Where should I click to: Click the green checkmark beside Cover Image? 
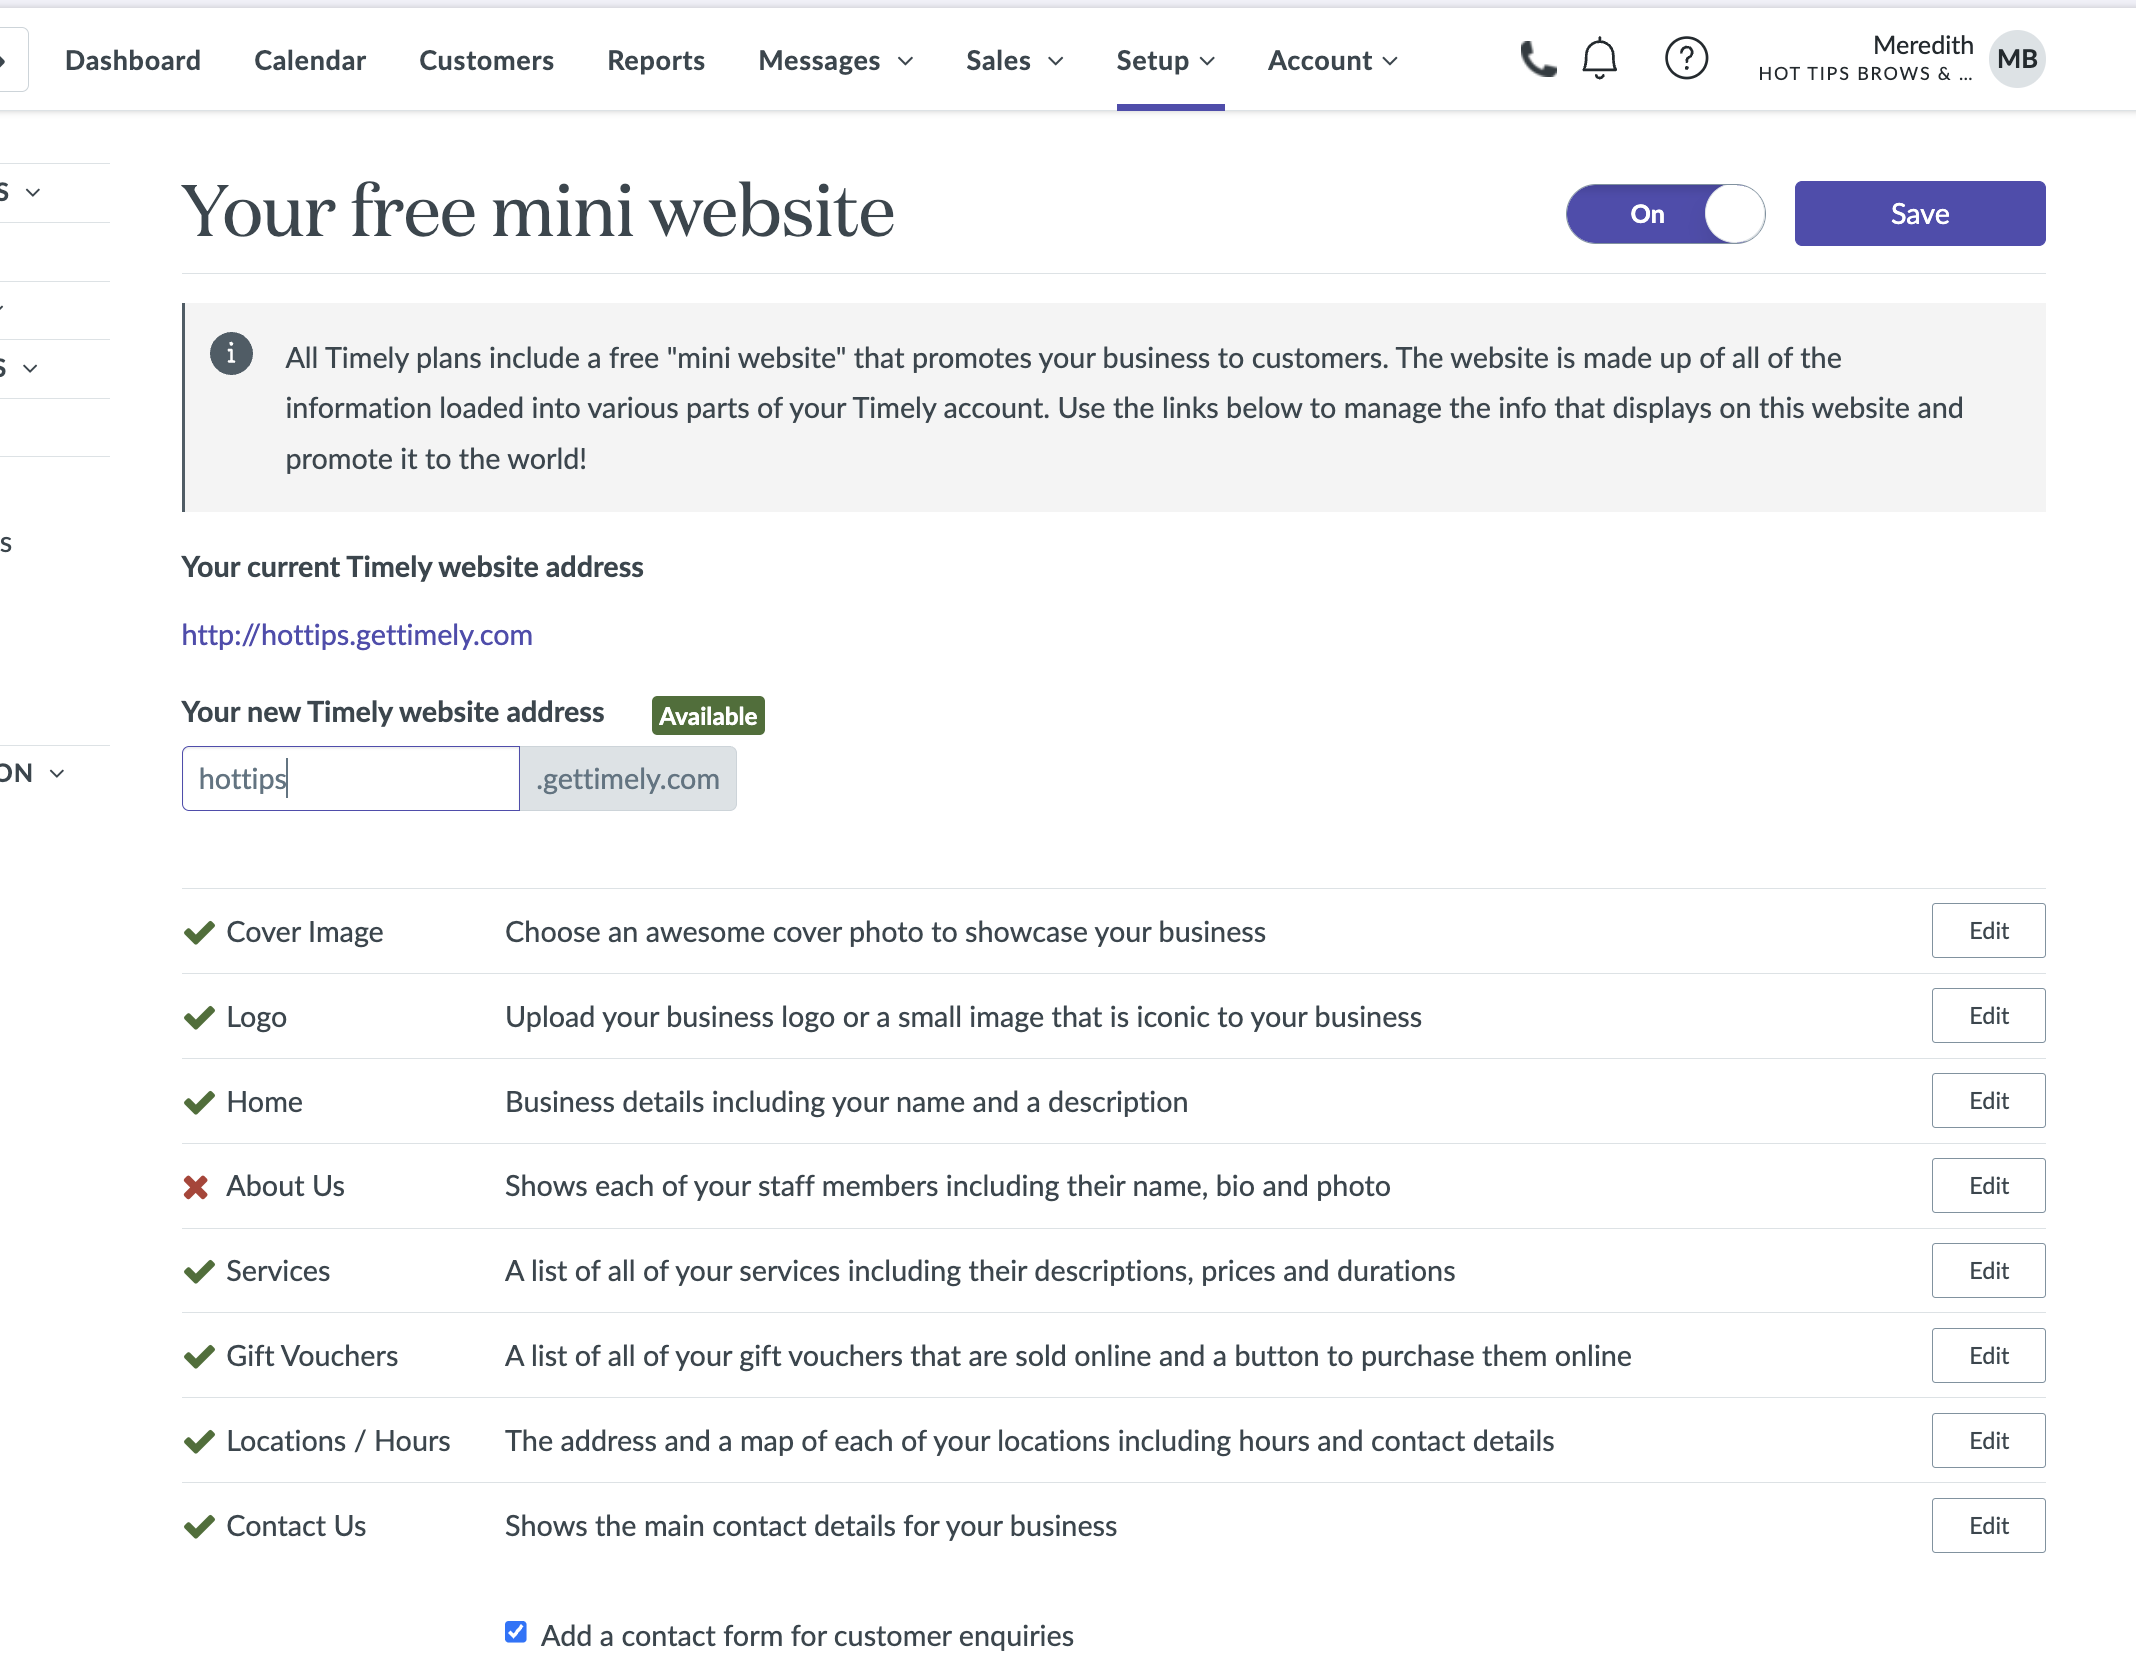point(199,932)
